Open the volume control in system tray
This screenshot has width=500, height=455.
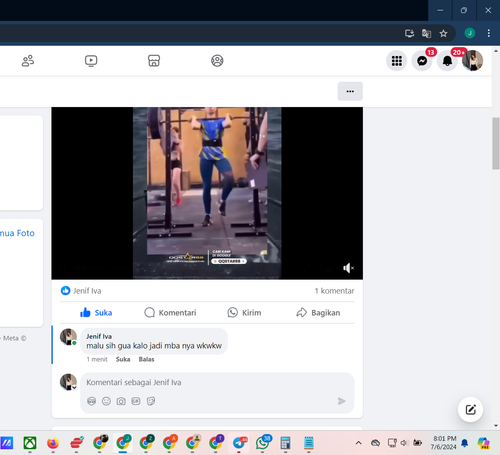point(404,443)
